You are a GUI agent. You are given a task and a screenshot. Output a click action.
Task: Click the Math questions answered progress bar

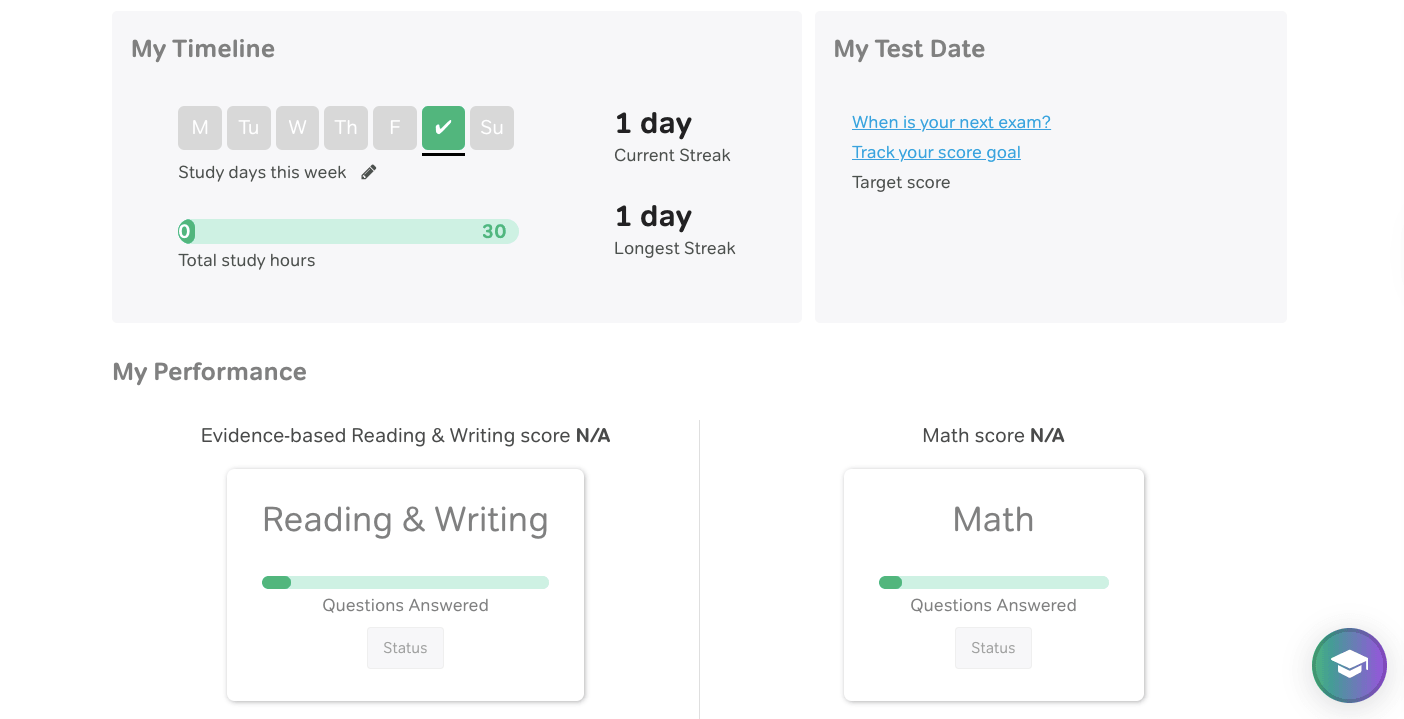pos(993,582)
